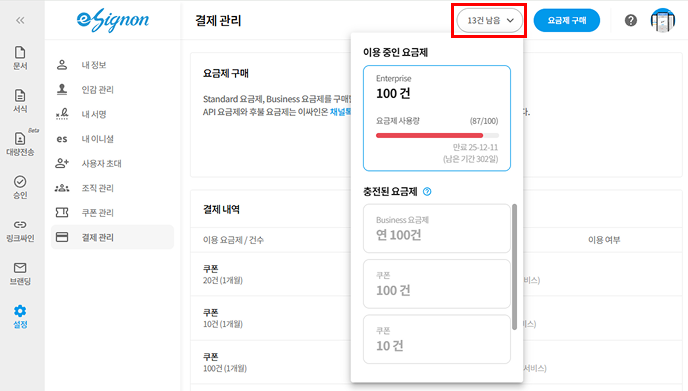Screen dimensions: 688x391
Task: Click the 충전된 요금제 heading text
Action: (x=390, y=191)
